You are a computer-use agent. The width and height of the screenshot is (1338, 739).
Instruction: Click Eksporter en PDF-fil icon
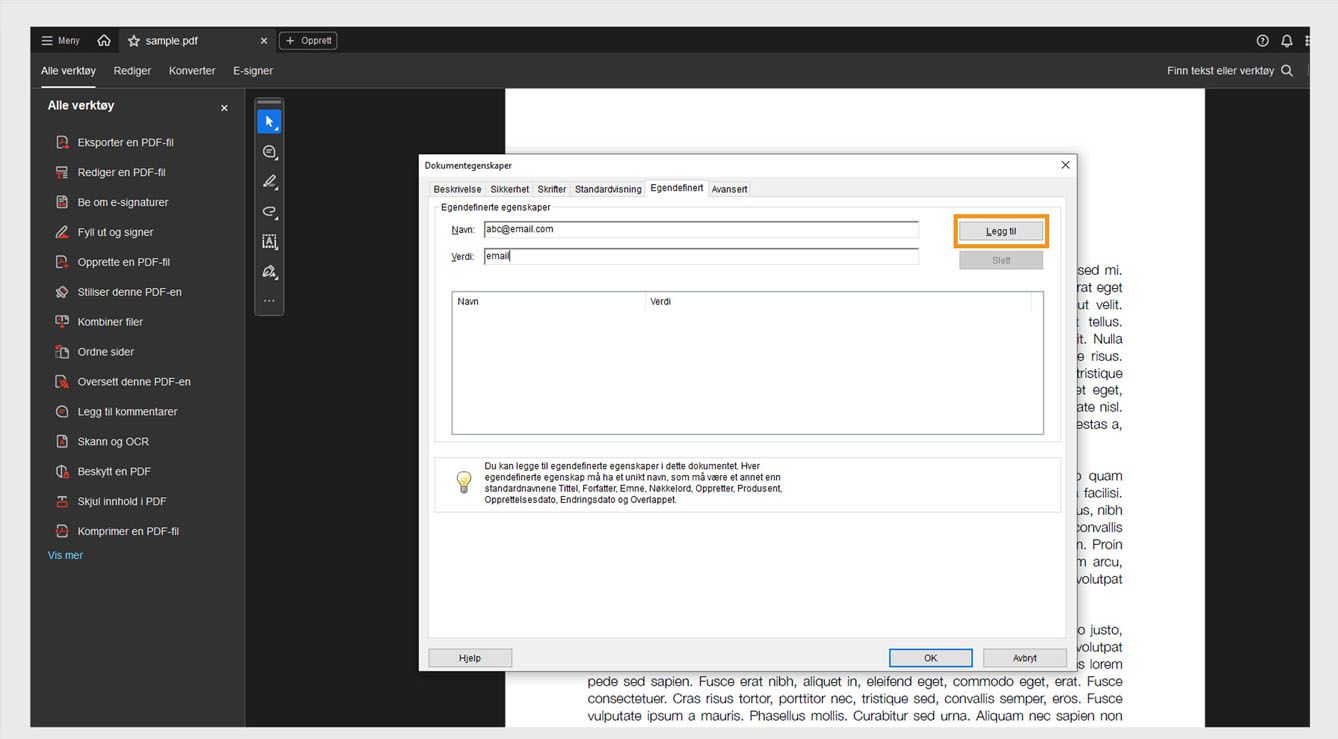(62, 142)
